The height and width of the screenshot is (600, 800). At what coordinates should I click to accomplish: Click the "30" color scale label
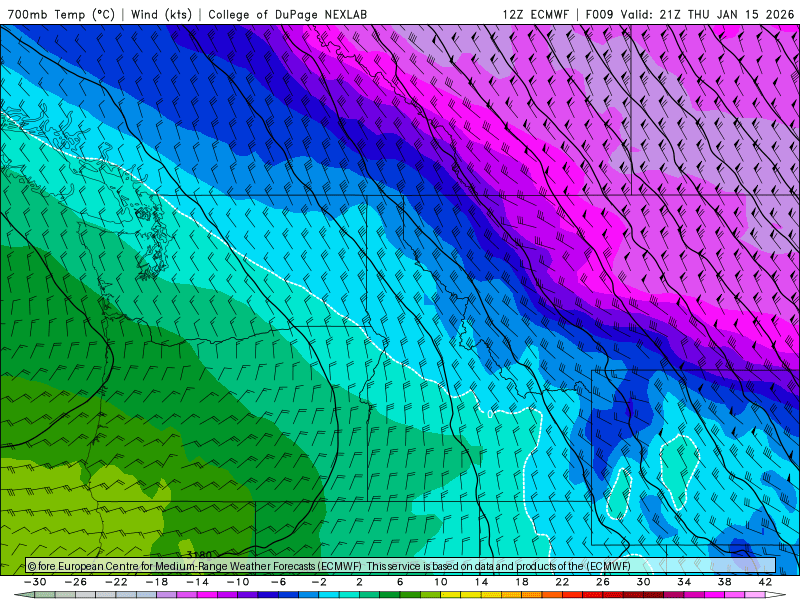(643, 582)
